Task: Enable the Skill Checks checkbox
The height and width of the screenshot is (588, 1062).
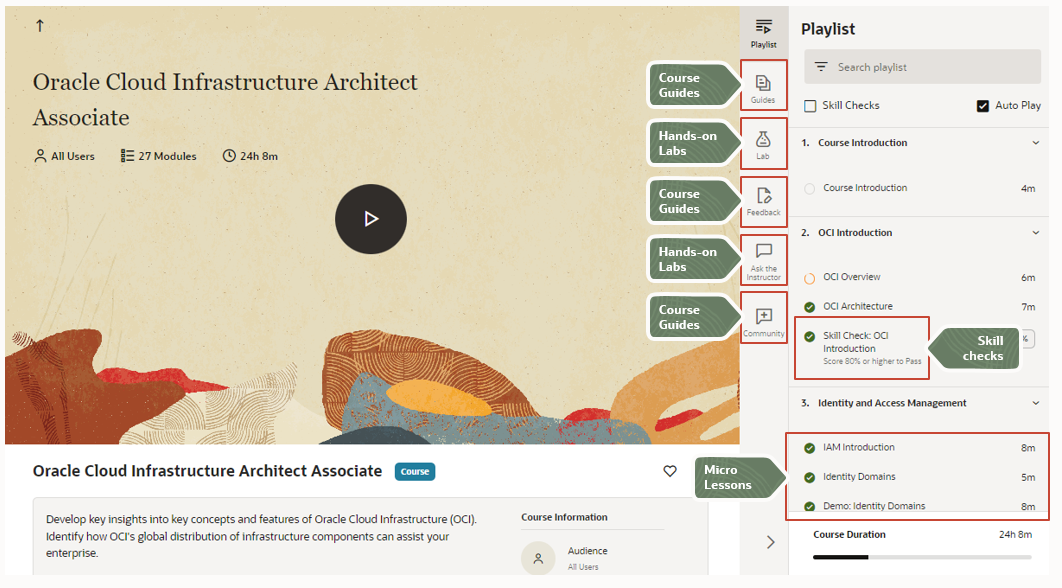Action: pos(810,106)
